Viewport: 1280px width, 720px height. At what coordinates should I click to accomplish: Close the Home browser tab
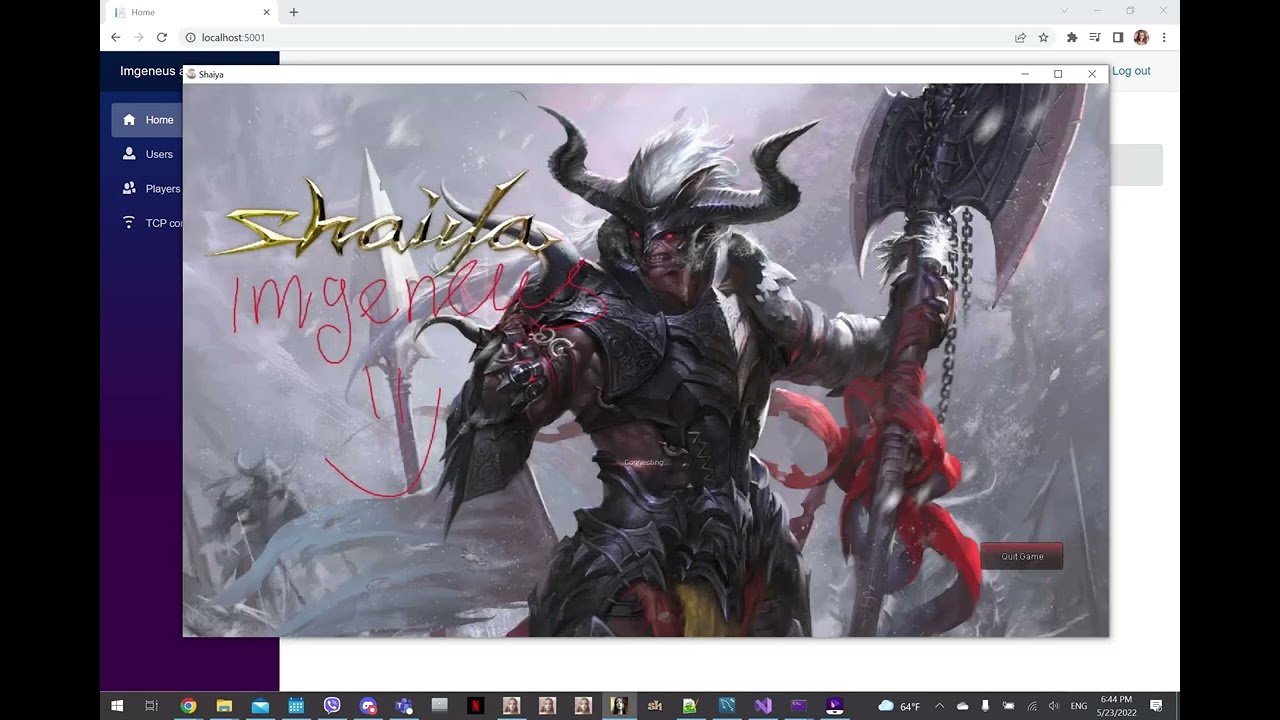coord(267,12)
